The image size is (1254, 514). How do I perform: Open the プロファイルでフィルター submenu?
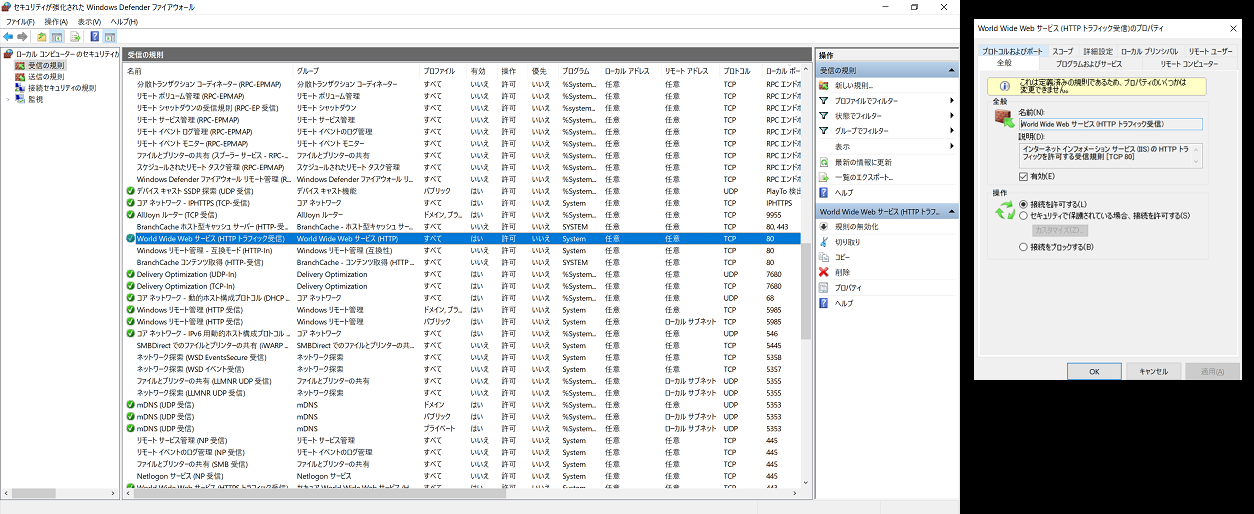(866, 101)
